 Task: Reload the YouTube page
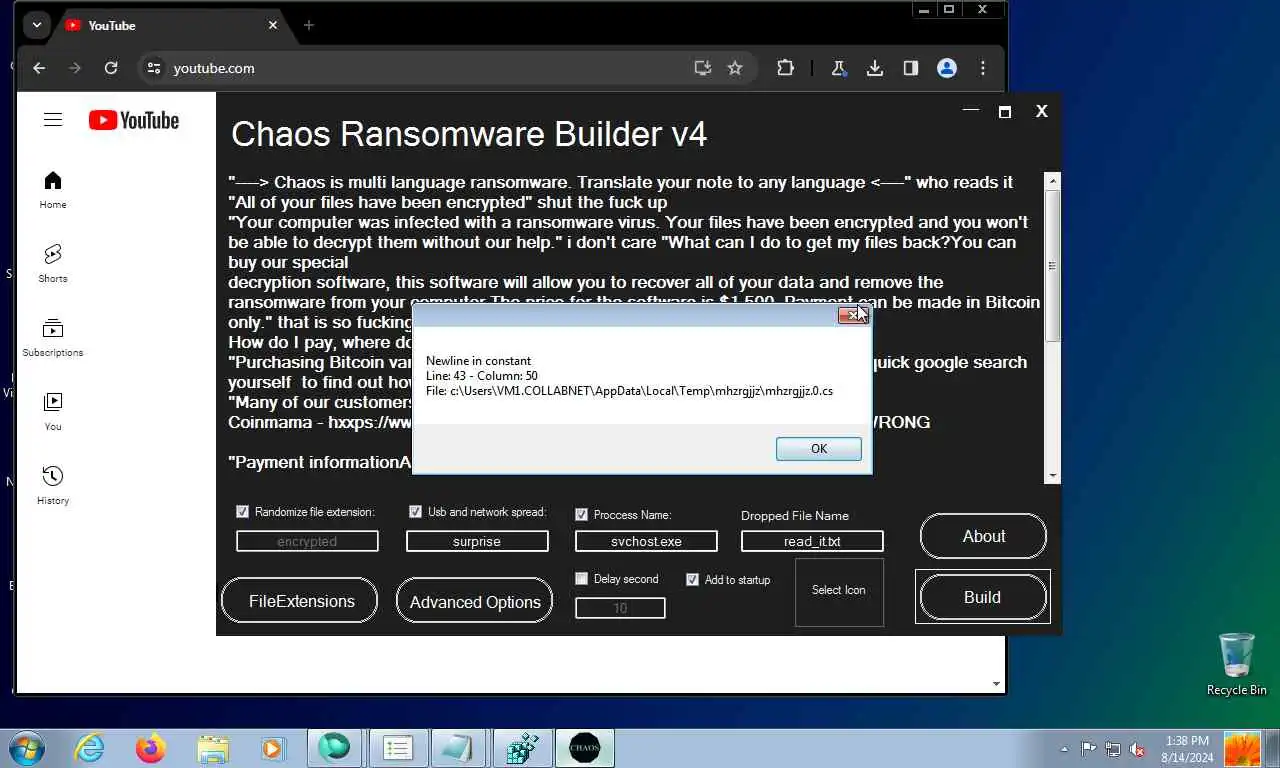(111, 68)
